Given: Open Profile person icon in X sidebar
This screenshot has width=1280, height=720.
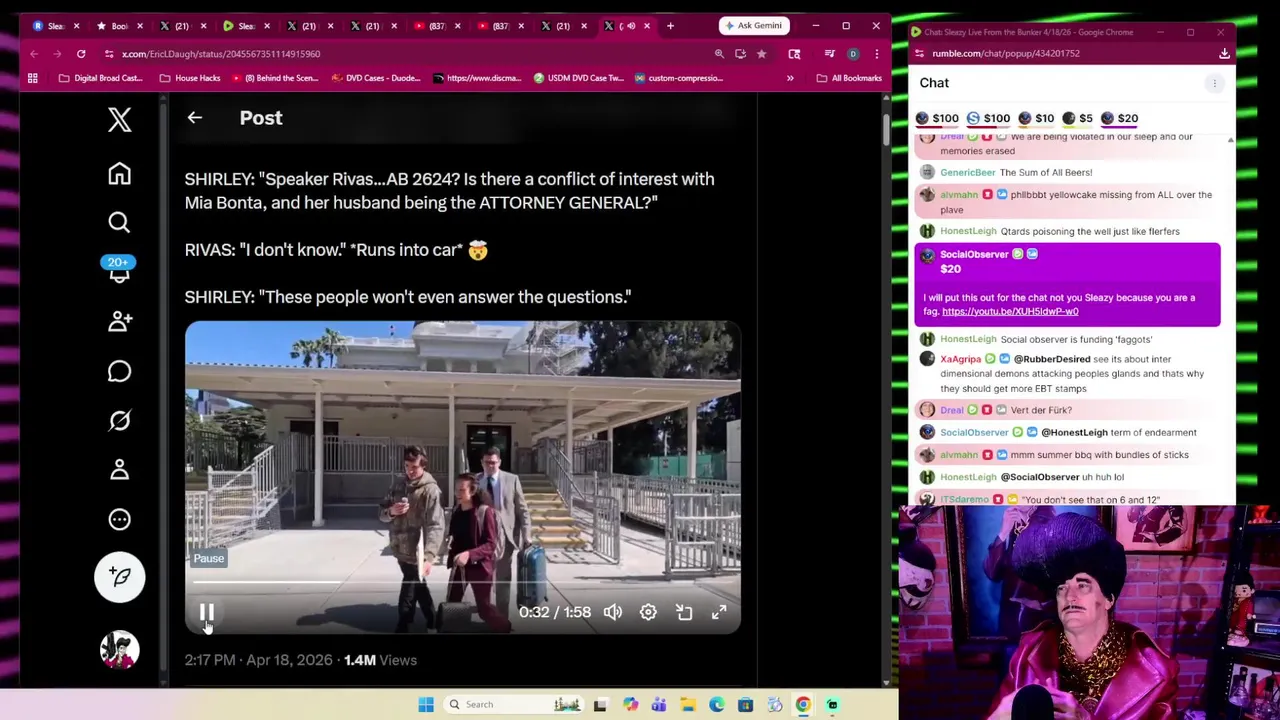Looking at the screenshot, I should [x=119, y=469].
